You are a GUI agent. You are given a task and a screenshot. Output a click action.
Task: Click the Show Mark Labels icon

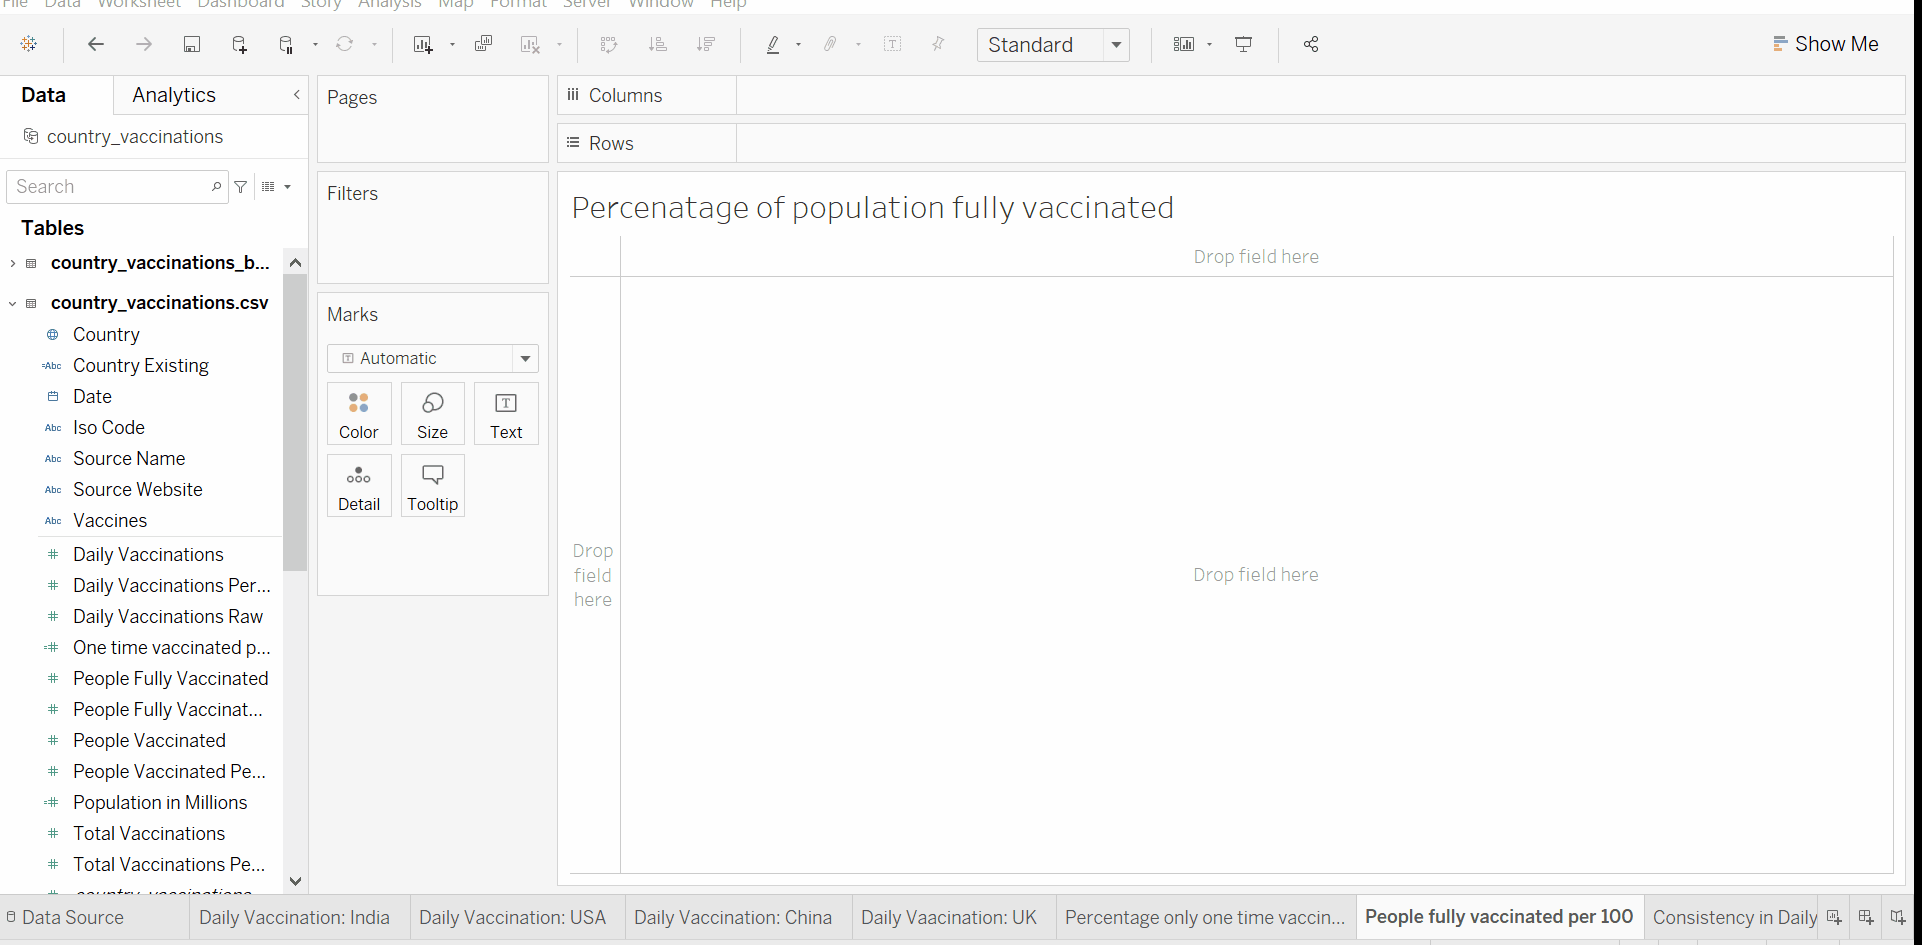[893, 44]
